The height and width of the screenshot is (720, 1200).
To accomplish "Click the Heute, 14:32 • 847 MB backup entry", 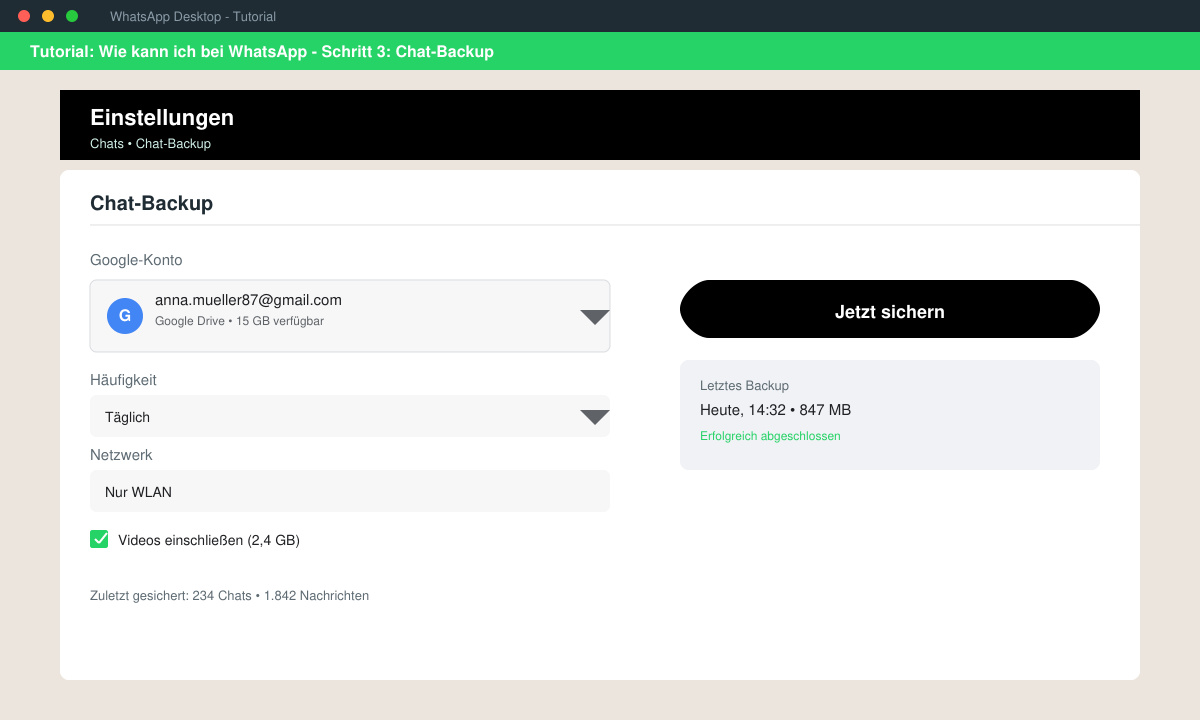I will click(x=775, y=410).
